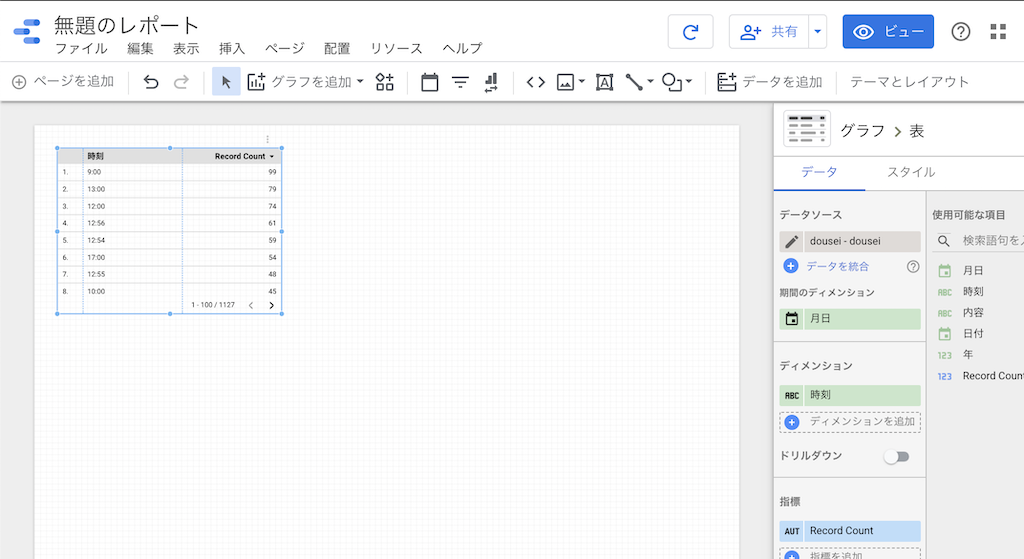Click ディメンションを追加 button
The height and width of the screenshot is (559, 1024).
pos(850,422)
